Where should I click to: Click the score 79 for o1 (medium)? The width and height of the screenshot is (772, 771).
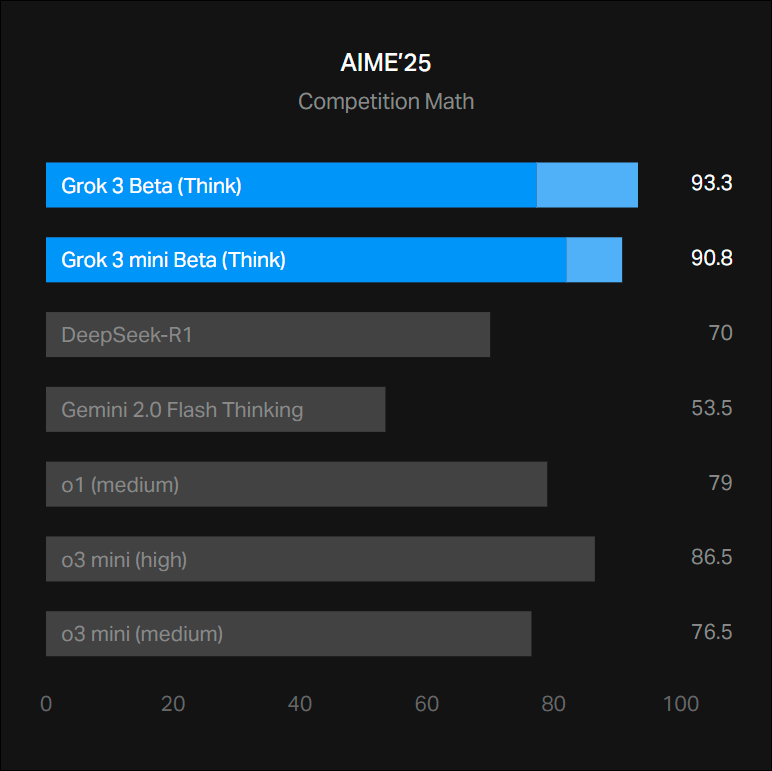click(x=720, y=483)
